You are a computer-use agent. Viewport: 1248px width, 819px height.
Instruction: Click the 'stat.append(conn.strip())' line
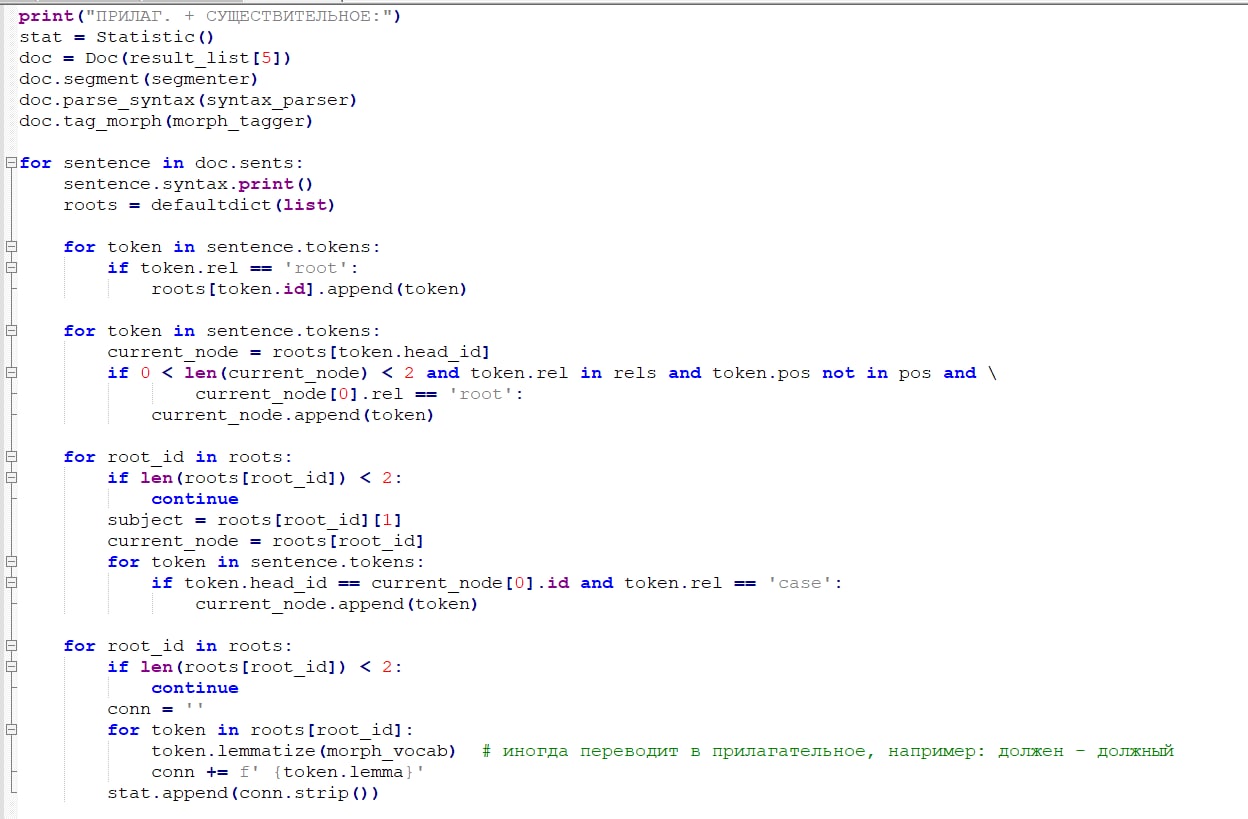tap(243, 793)
